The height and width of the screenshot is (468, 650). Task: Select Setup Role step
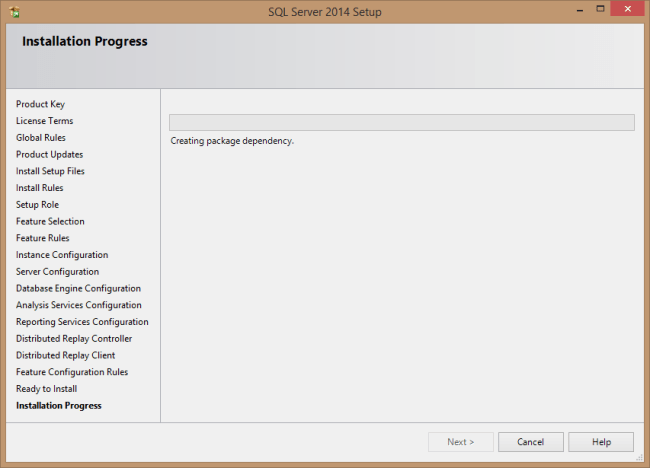point(37,205)
